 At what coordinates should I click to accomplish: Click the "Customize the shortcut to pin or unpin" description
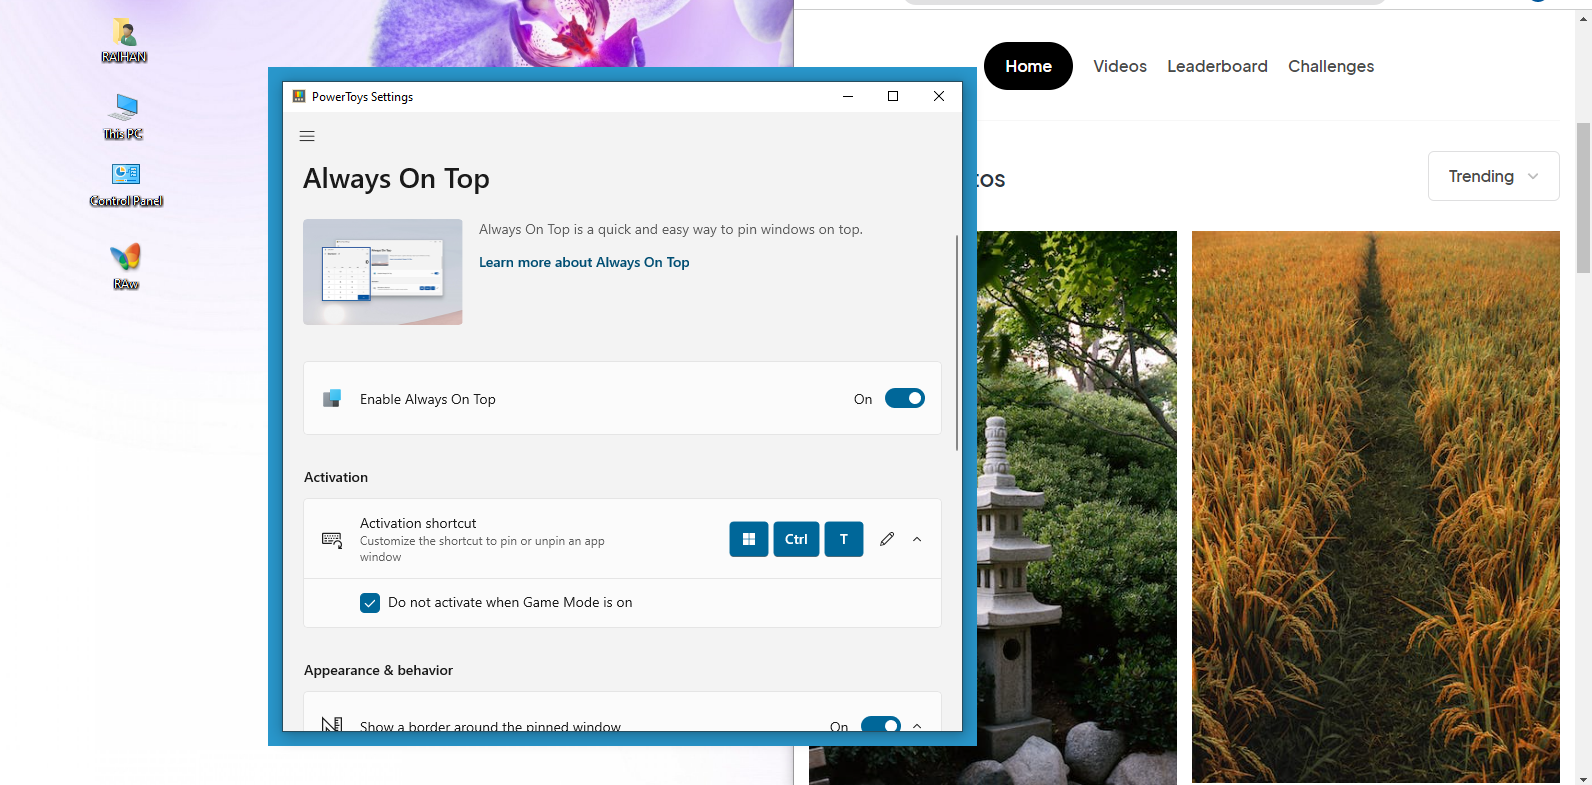482,549
